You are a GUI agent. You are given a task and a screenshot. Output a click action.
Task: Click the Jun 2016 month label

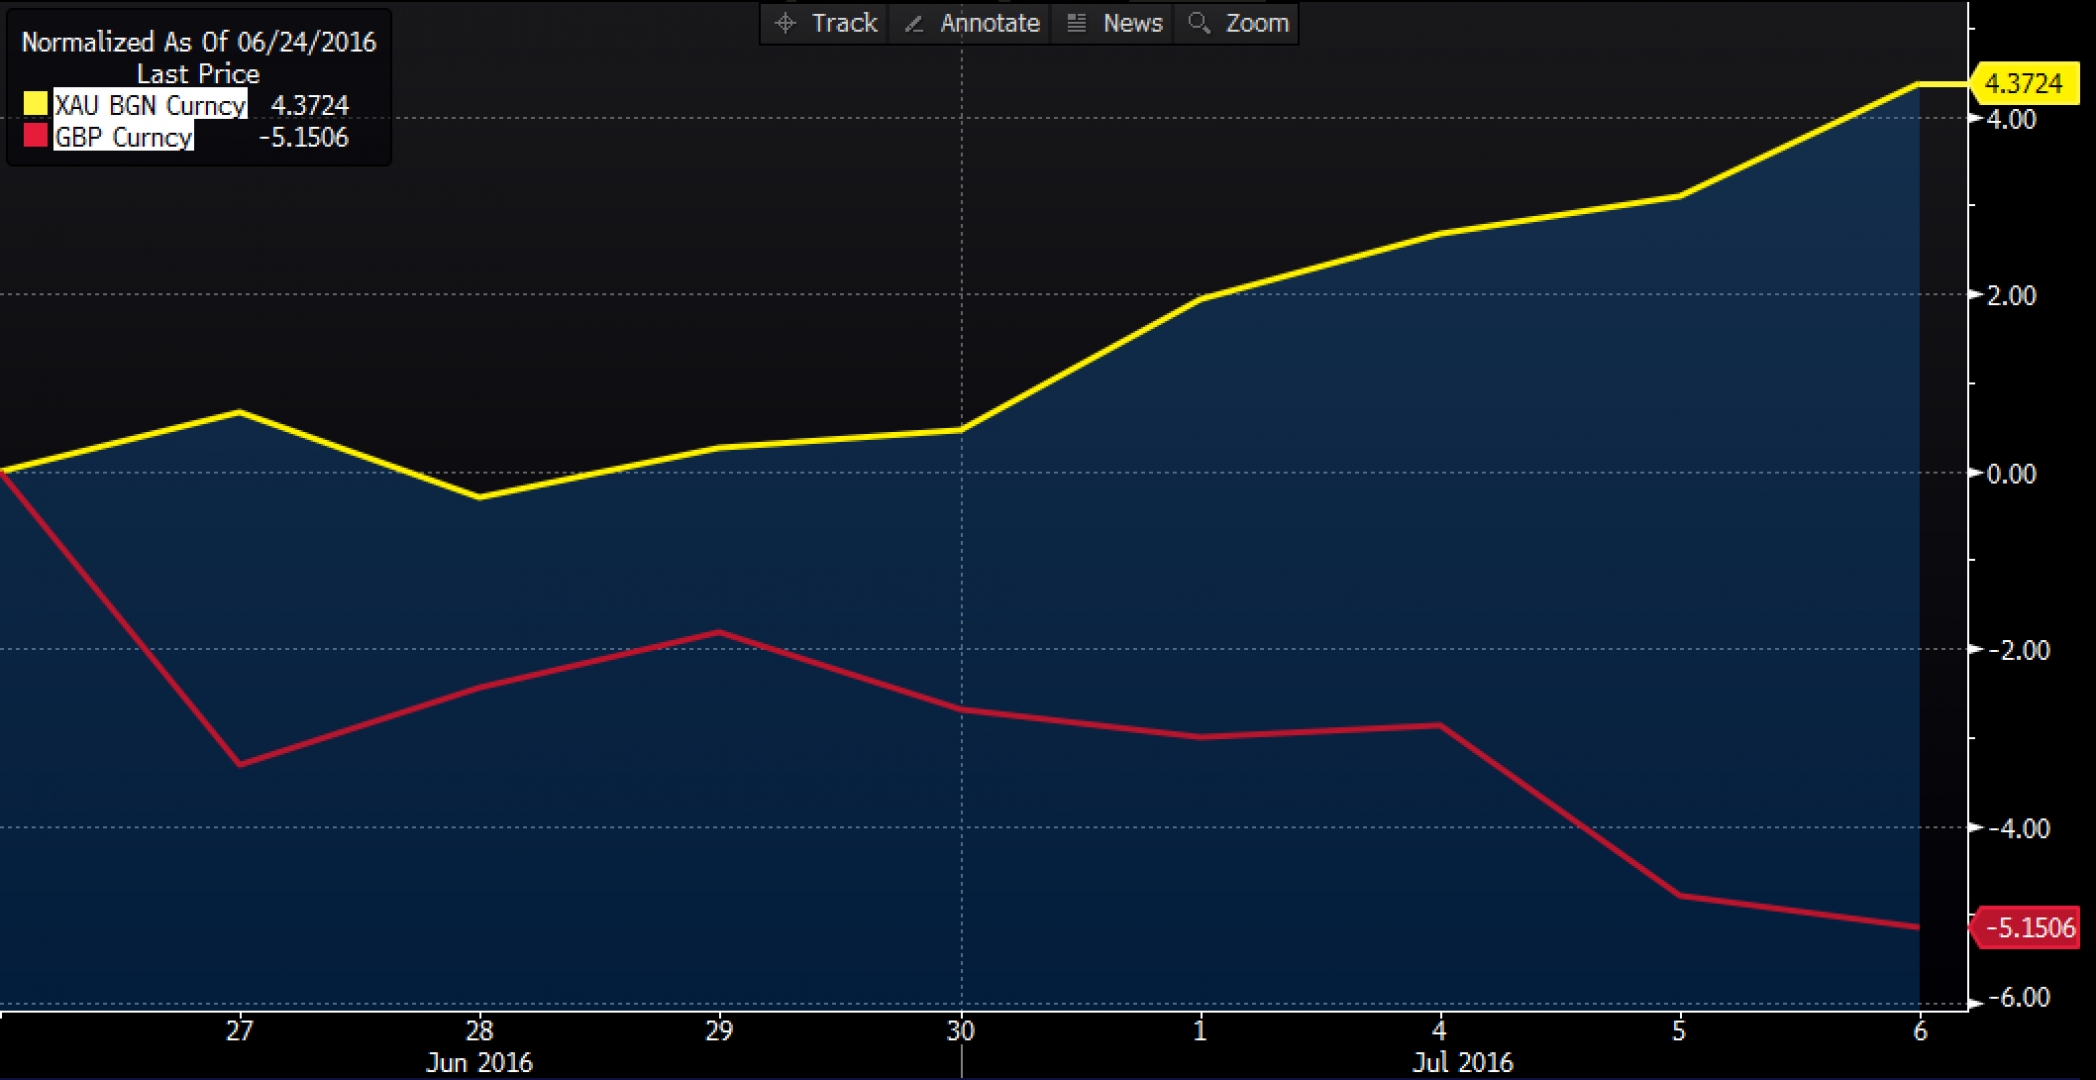pos(479,1062)
